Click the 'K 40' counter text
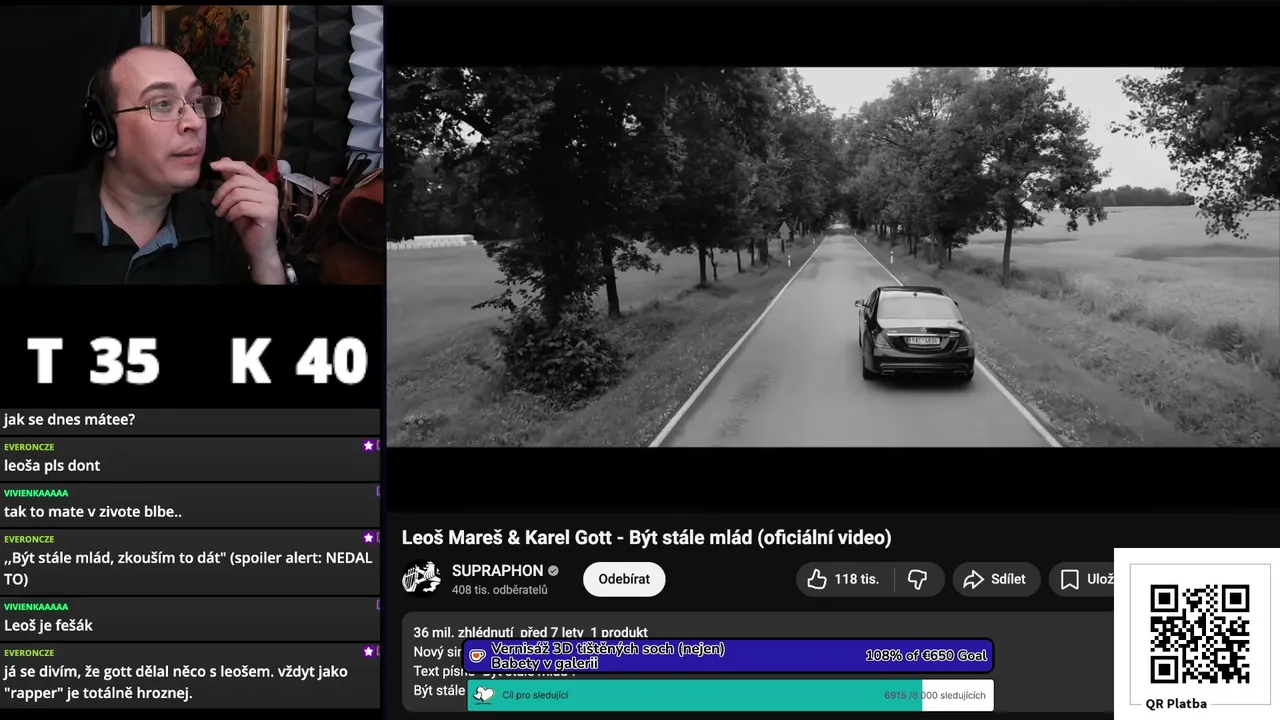This screenshot has width=1280, height=720. [299, 361]
